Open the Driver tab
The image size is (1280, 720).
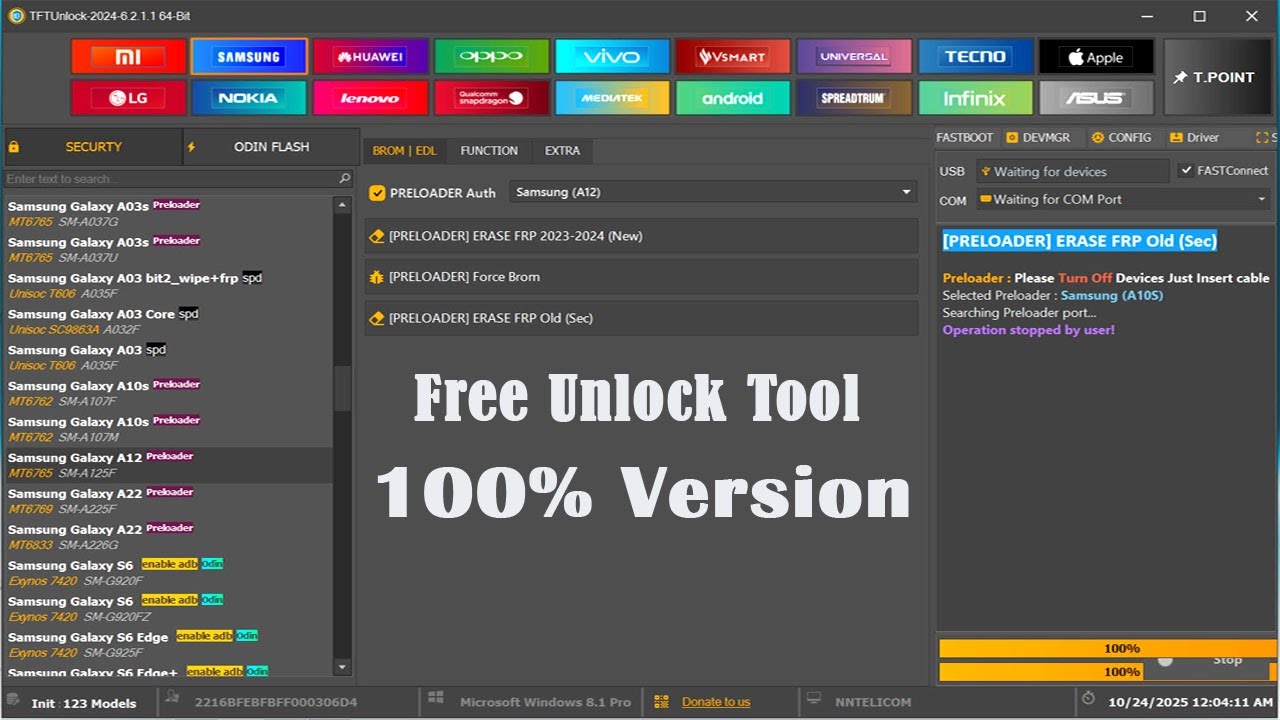(x=1194, y=138)
